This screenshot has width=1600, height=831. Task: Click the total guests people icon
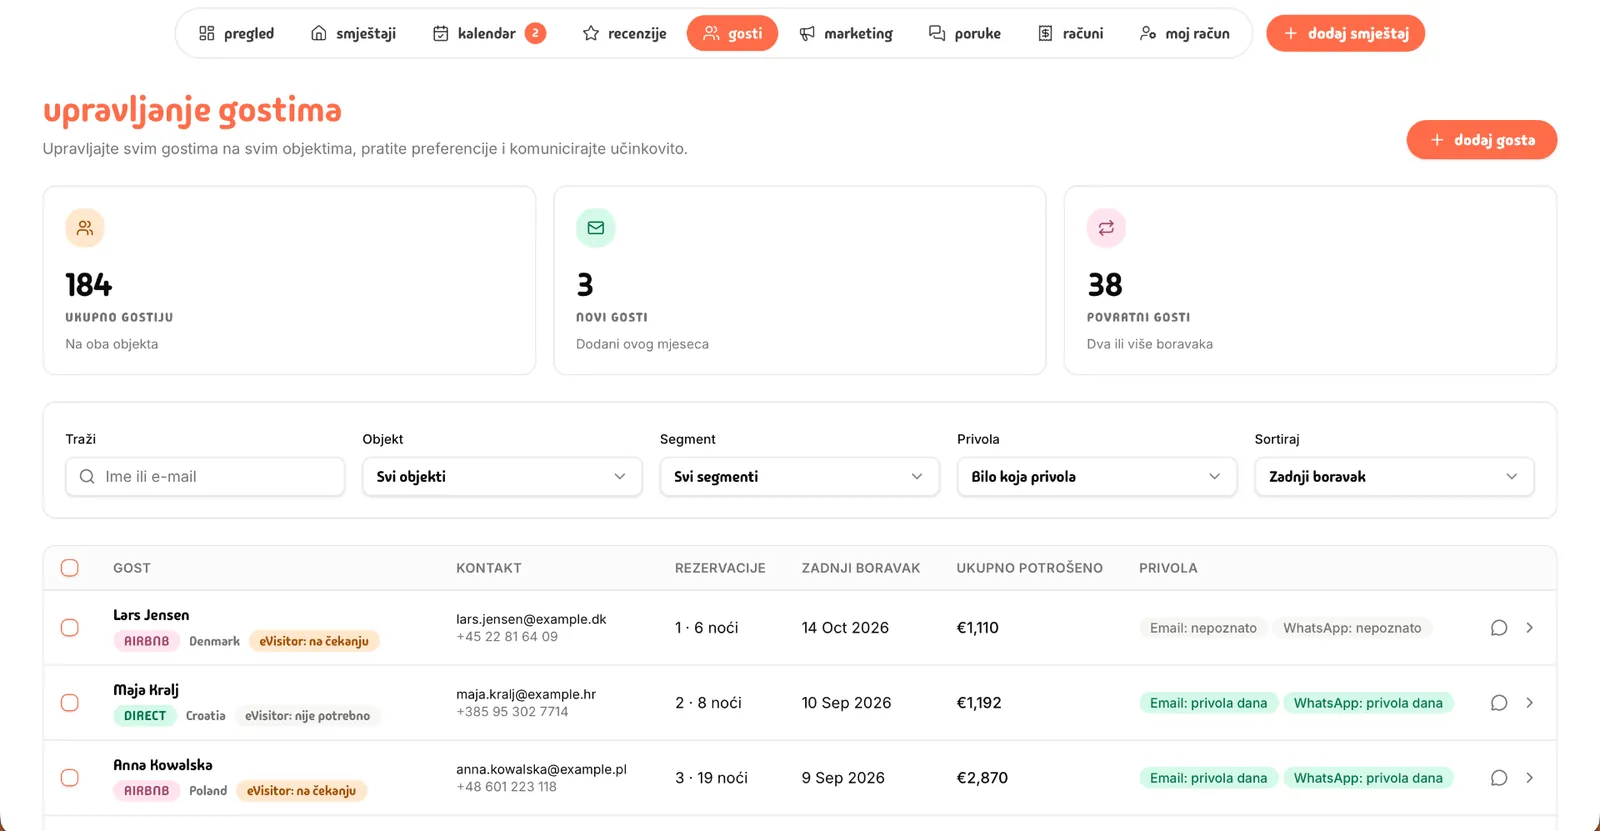point(85,228)
